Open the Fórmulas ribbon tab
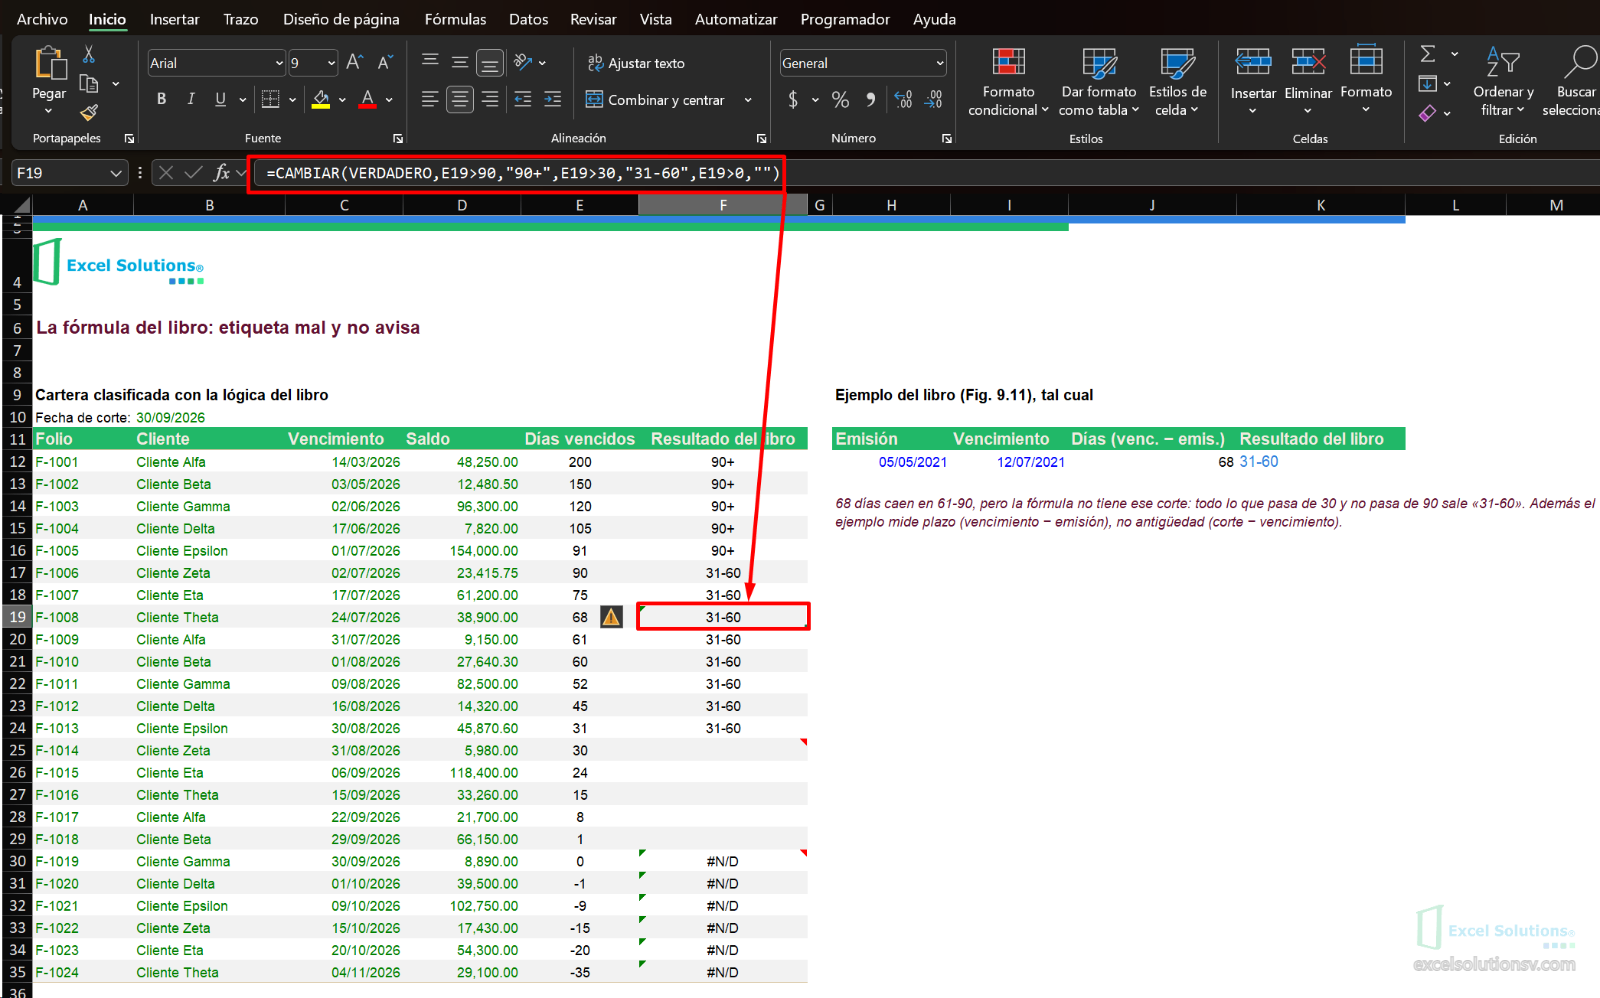The width and height of the screenshot is (1600, 998). click(x=455, y=19)
